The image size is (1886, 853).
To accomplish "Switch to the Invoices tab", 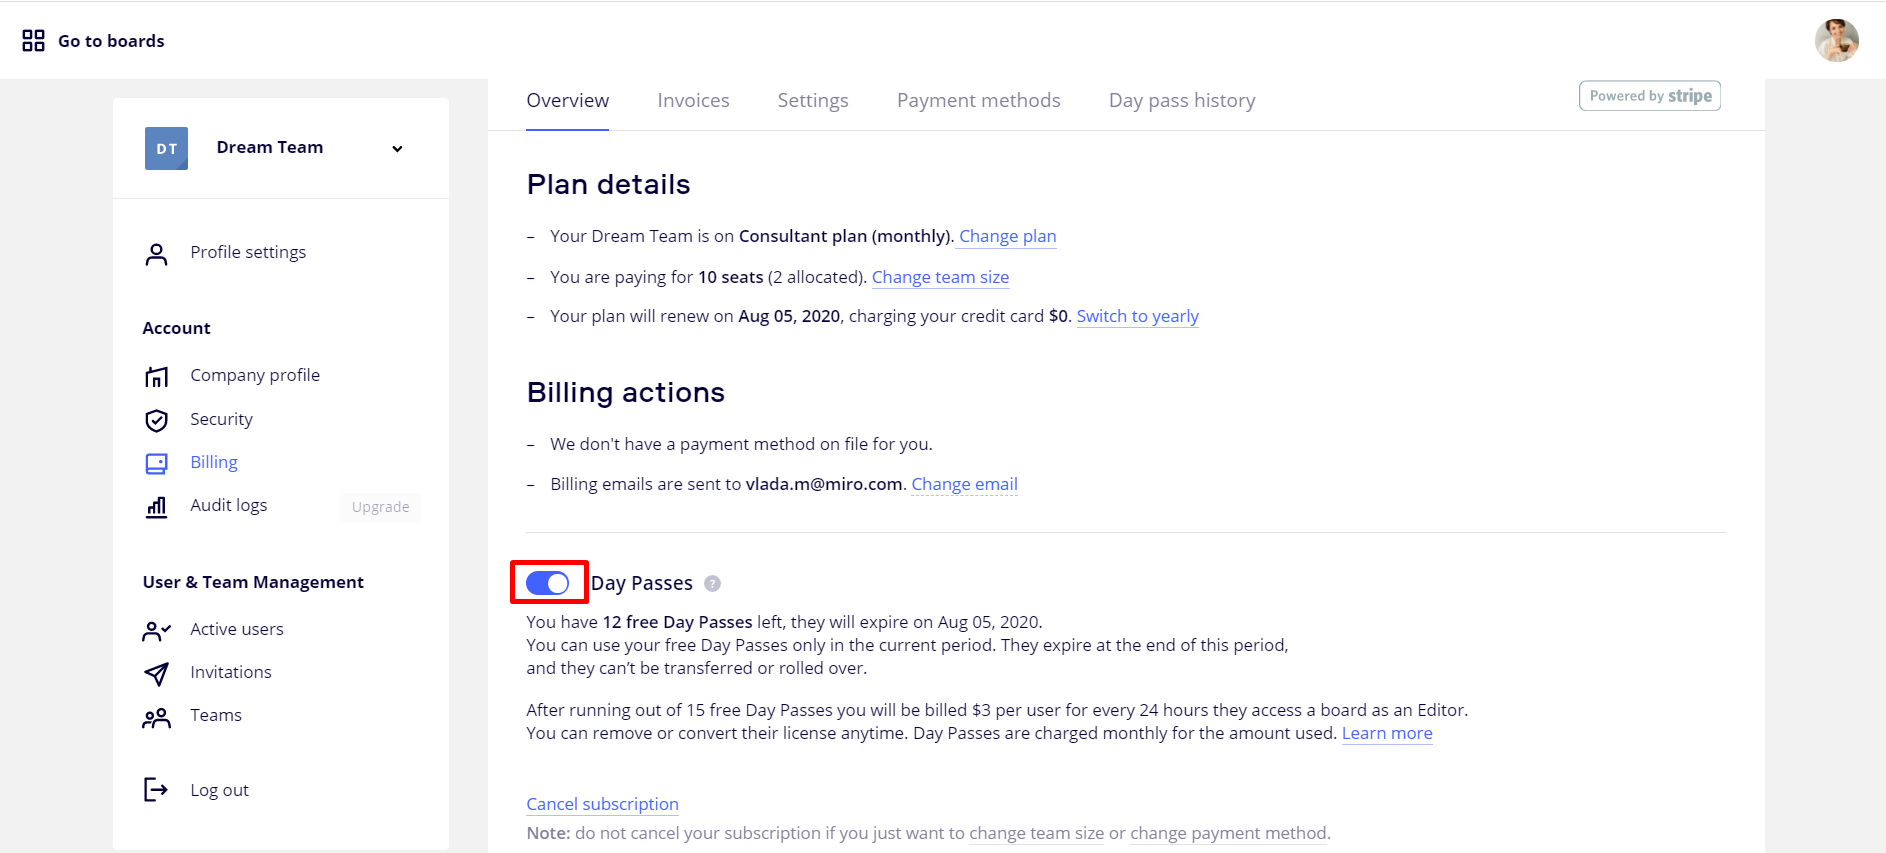I will click(x=693, y=101).
